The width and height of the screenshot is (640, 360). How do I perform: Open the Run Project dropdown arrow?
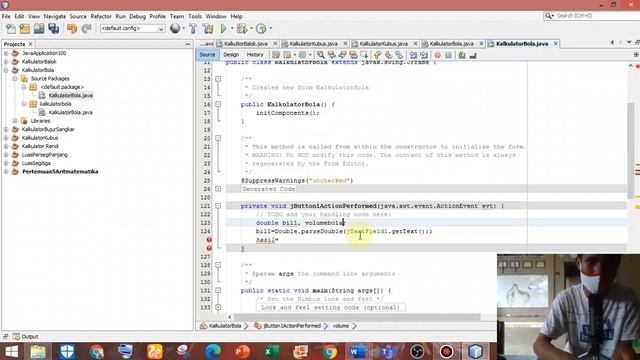click(x=232, y=29)
